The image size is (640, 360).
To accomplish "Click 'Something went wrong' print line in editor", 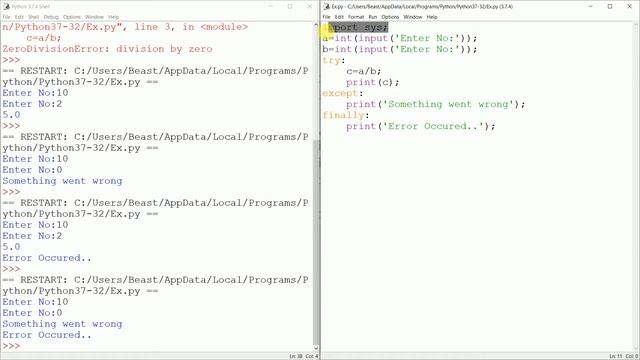I will click(x=436, y=104).
